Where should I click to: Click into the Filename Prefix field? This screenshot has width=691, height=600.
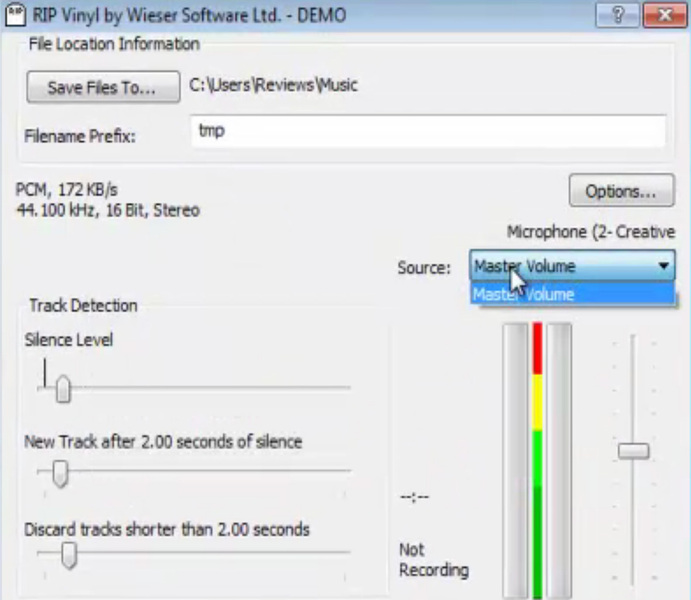tap(428, 131)
